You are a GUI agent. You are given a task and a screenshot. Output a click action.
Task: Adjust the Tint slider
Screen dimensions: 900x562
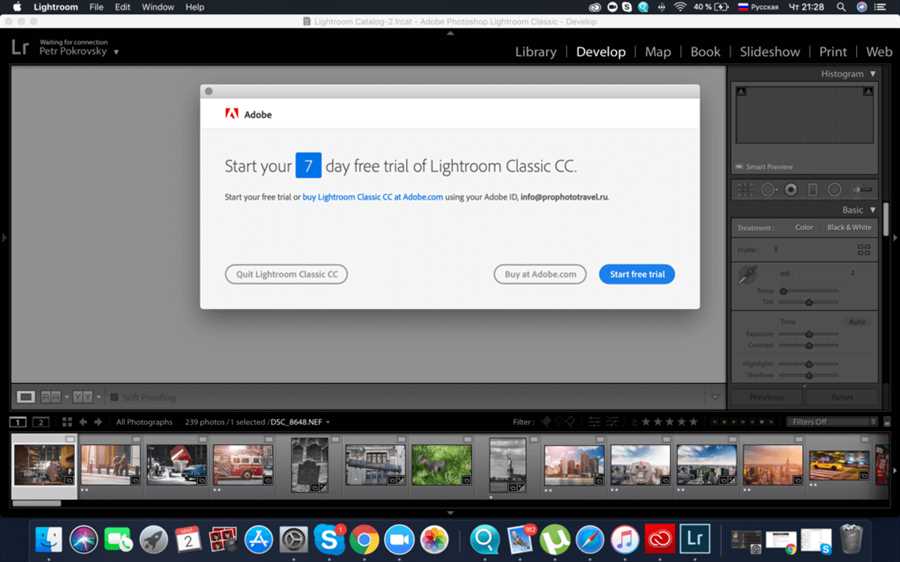click(809, 302)
